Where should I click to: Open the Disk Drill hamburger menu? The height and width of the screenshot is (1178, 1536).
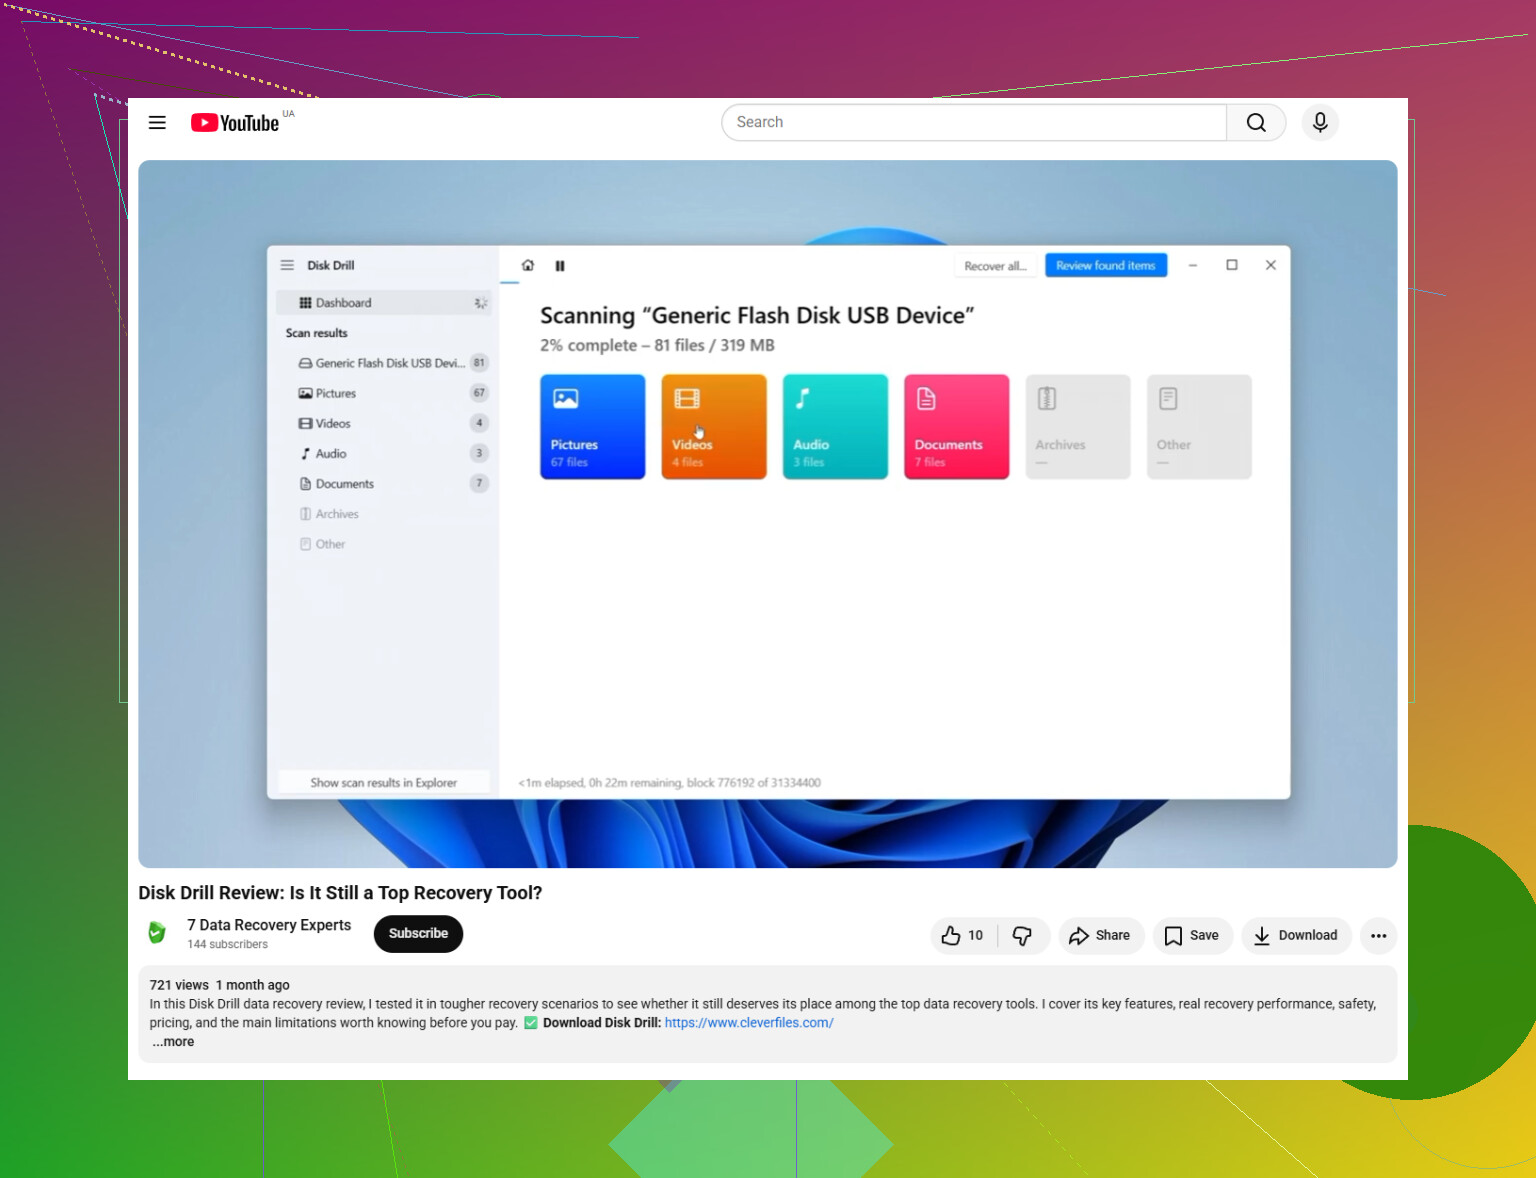(287, 265)
